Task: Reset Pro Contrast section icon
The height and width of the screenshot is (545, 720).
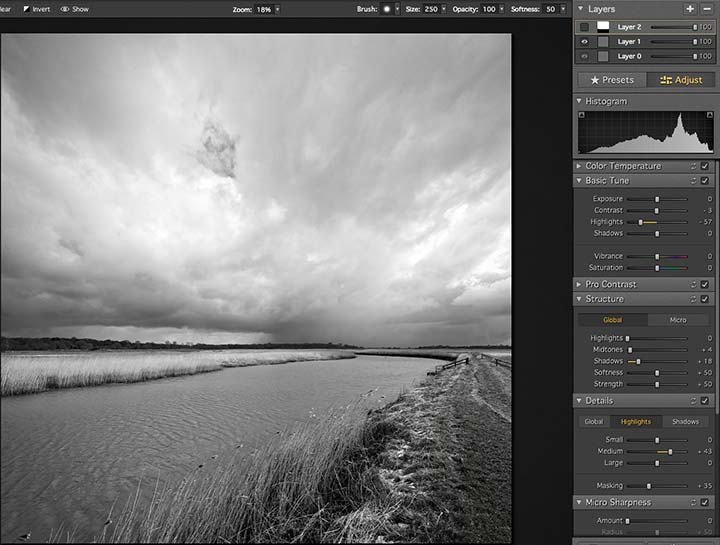Action: pyautogui.click(x=693, y=285)
